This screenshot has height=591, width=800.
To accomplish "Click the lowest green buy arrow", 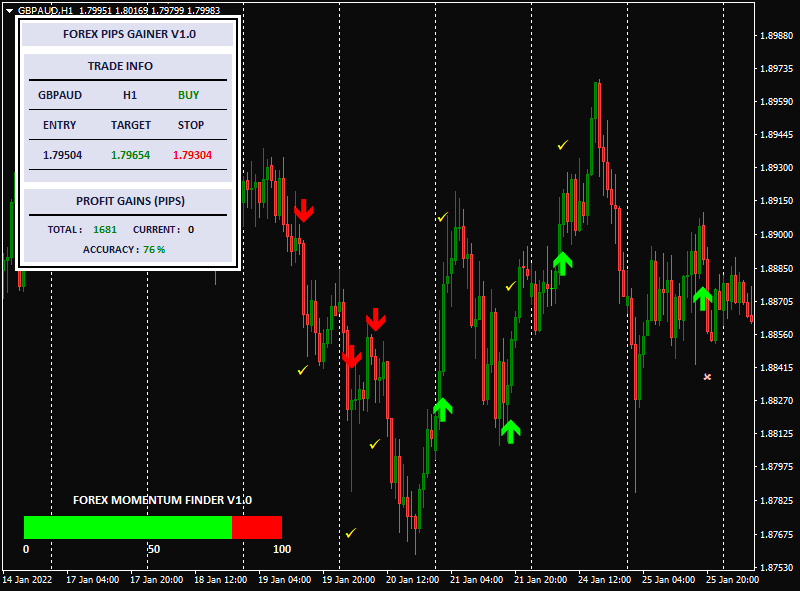I will [511, 431].
